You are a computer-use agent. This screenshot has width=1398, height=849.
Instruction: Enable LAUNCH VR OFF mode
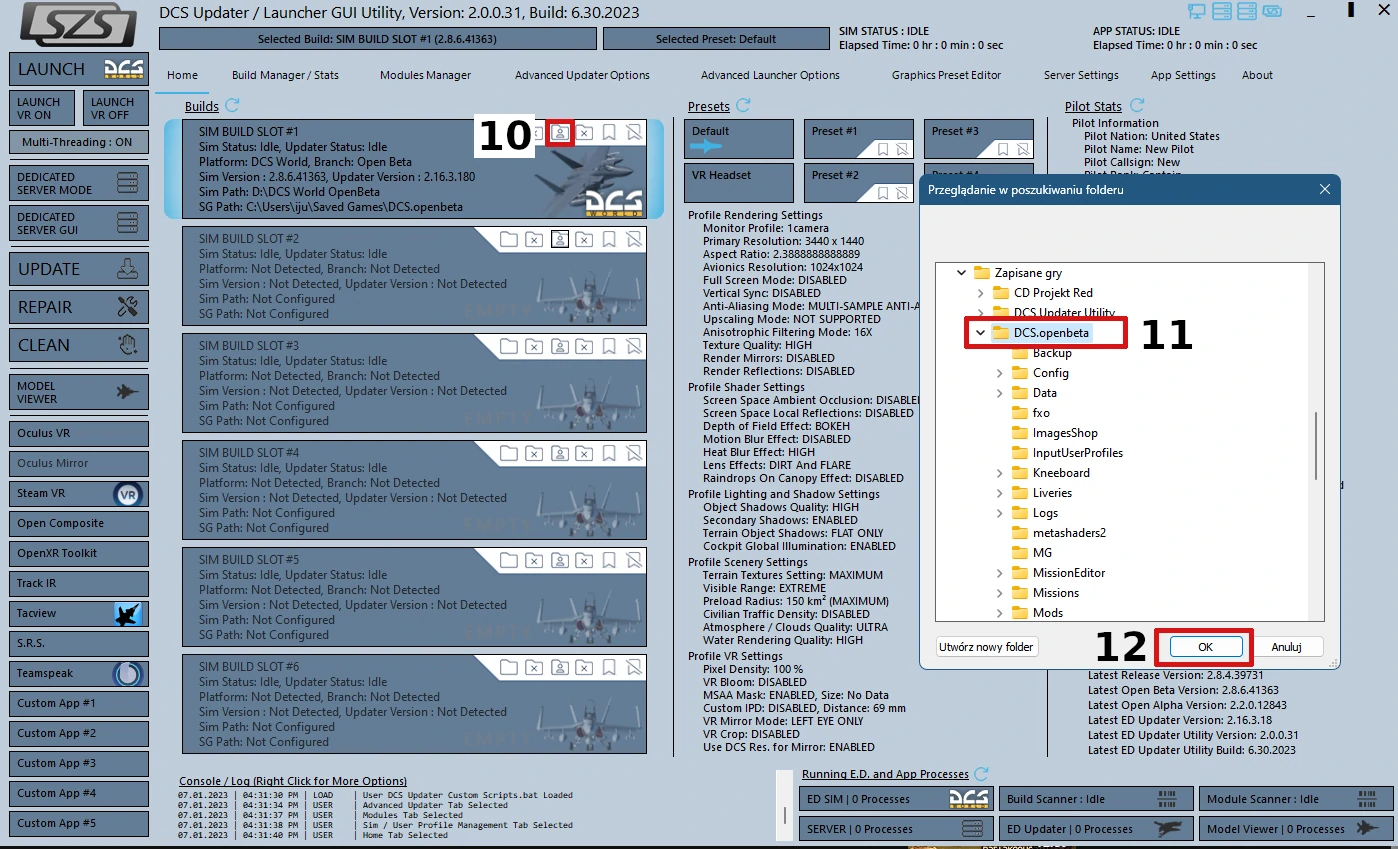pos(115,108)
